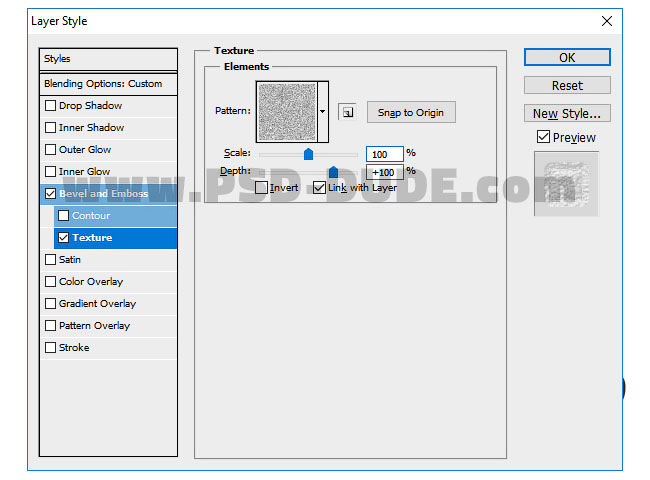Click the Depth slider handle
650x480 pixels.
point(333,172)
